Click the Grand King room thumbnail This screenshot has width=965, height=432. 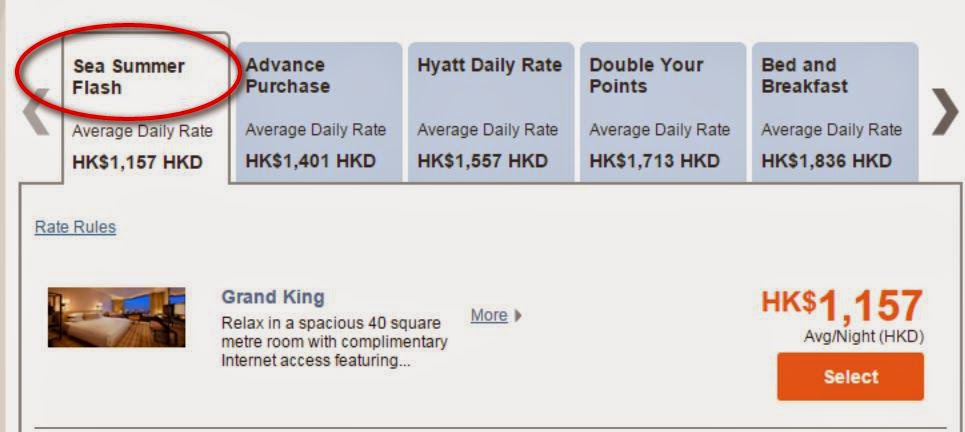[x=116, y=316]
